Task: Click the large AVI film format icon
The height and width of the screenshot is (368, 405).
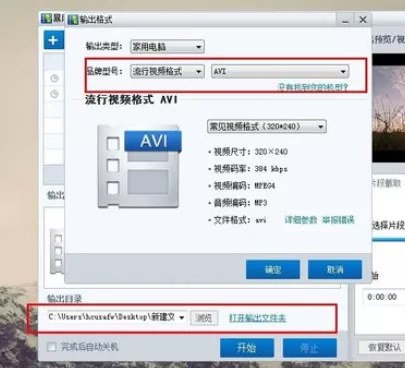Action: 139,167
